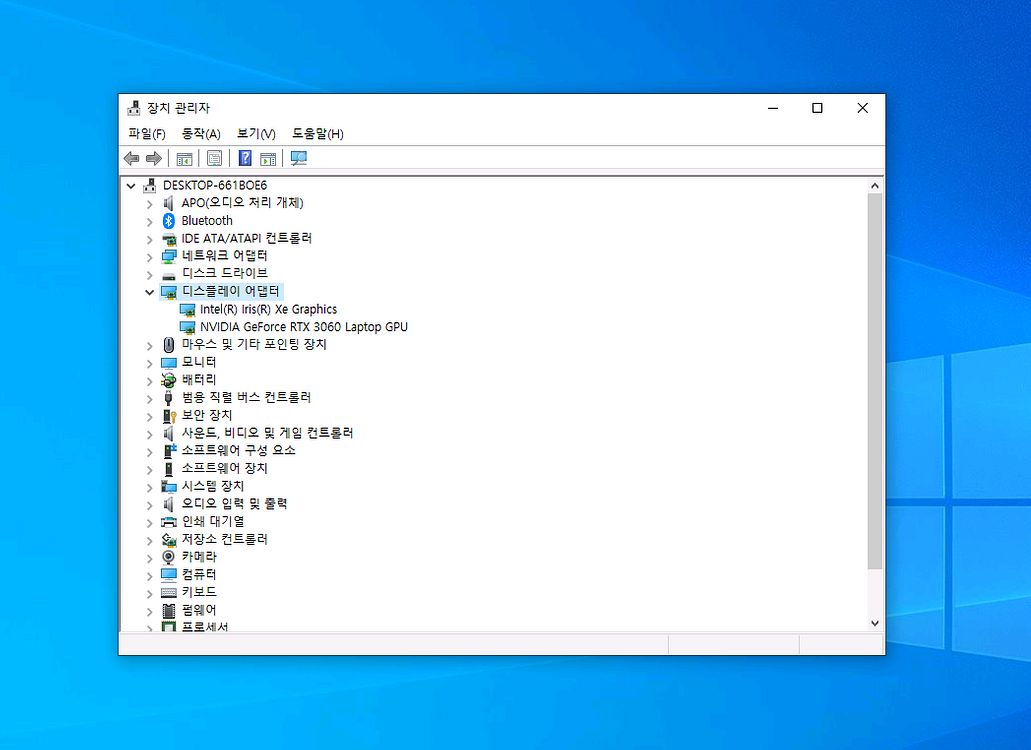The width and height of the screenshot is (1031, 750).
Task: Click the 보안 장치 key icon
Action: pos(170,415)
